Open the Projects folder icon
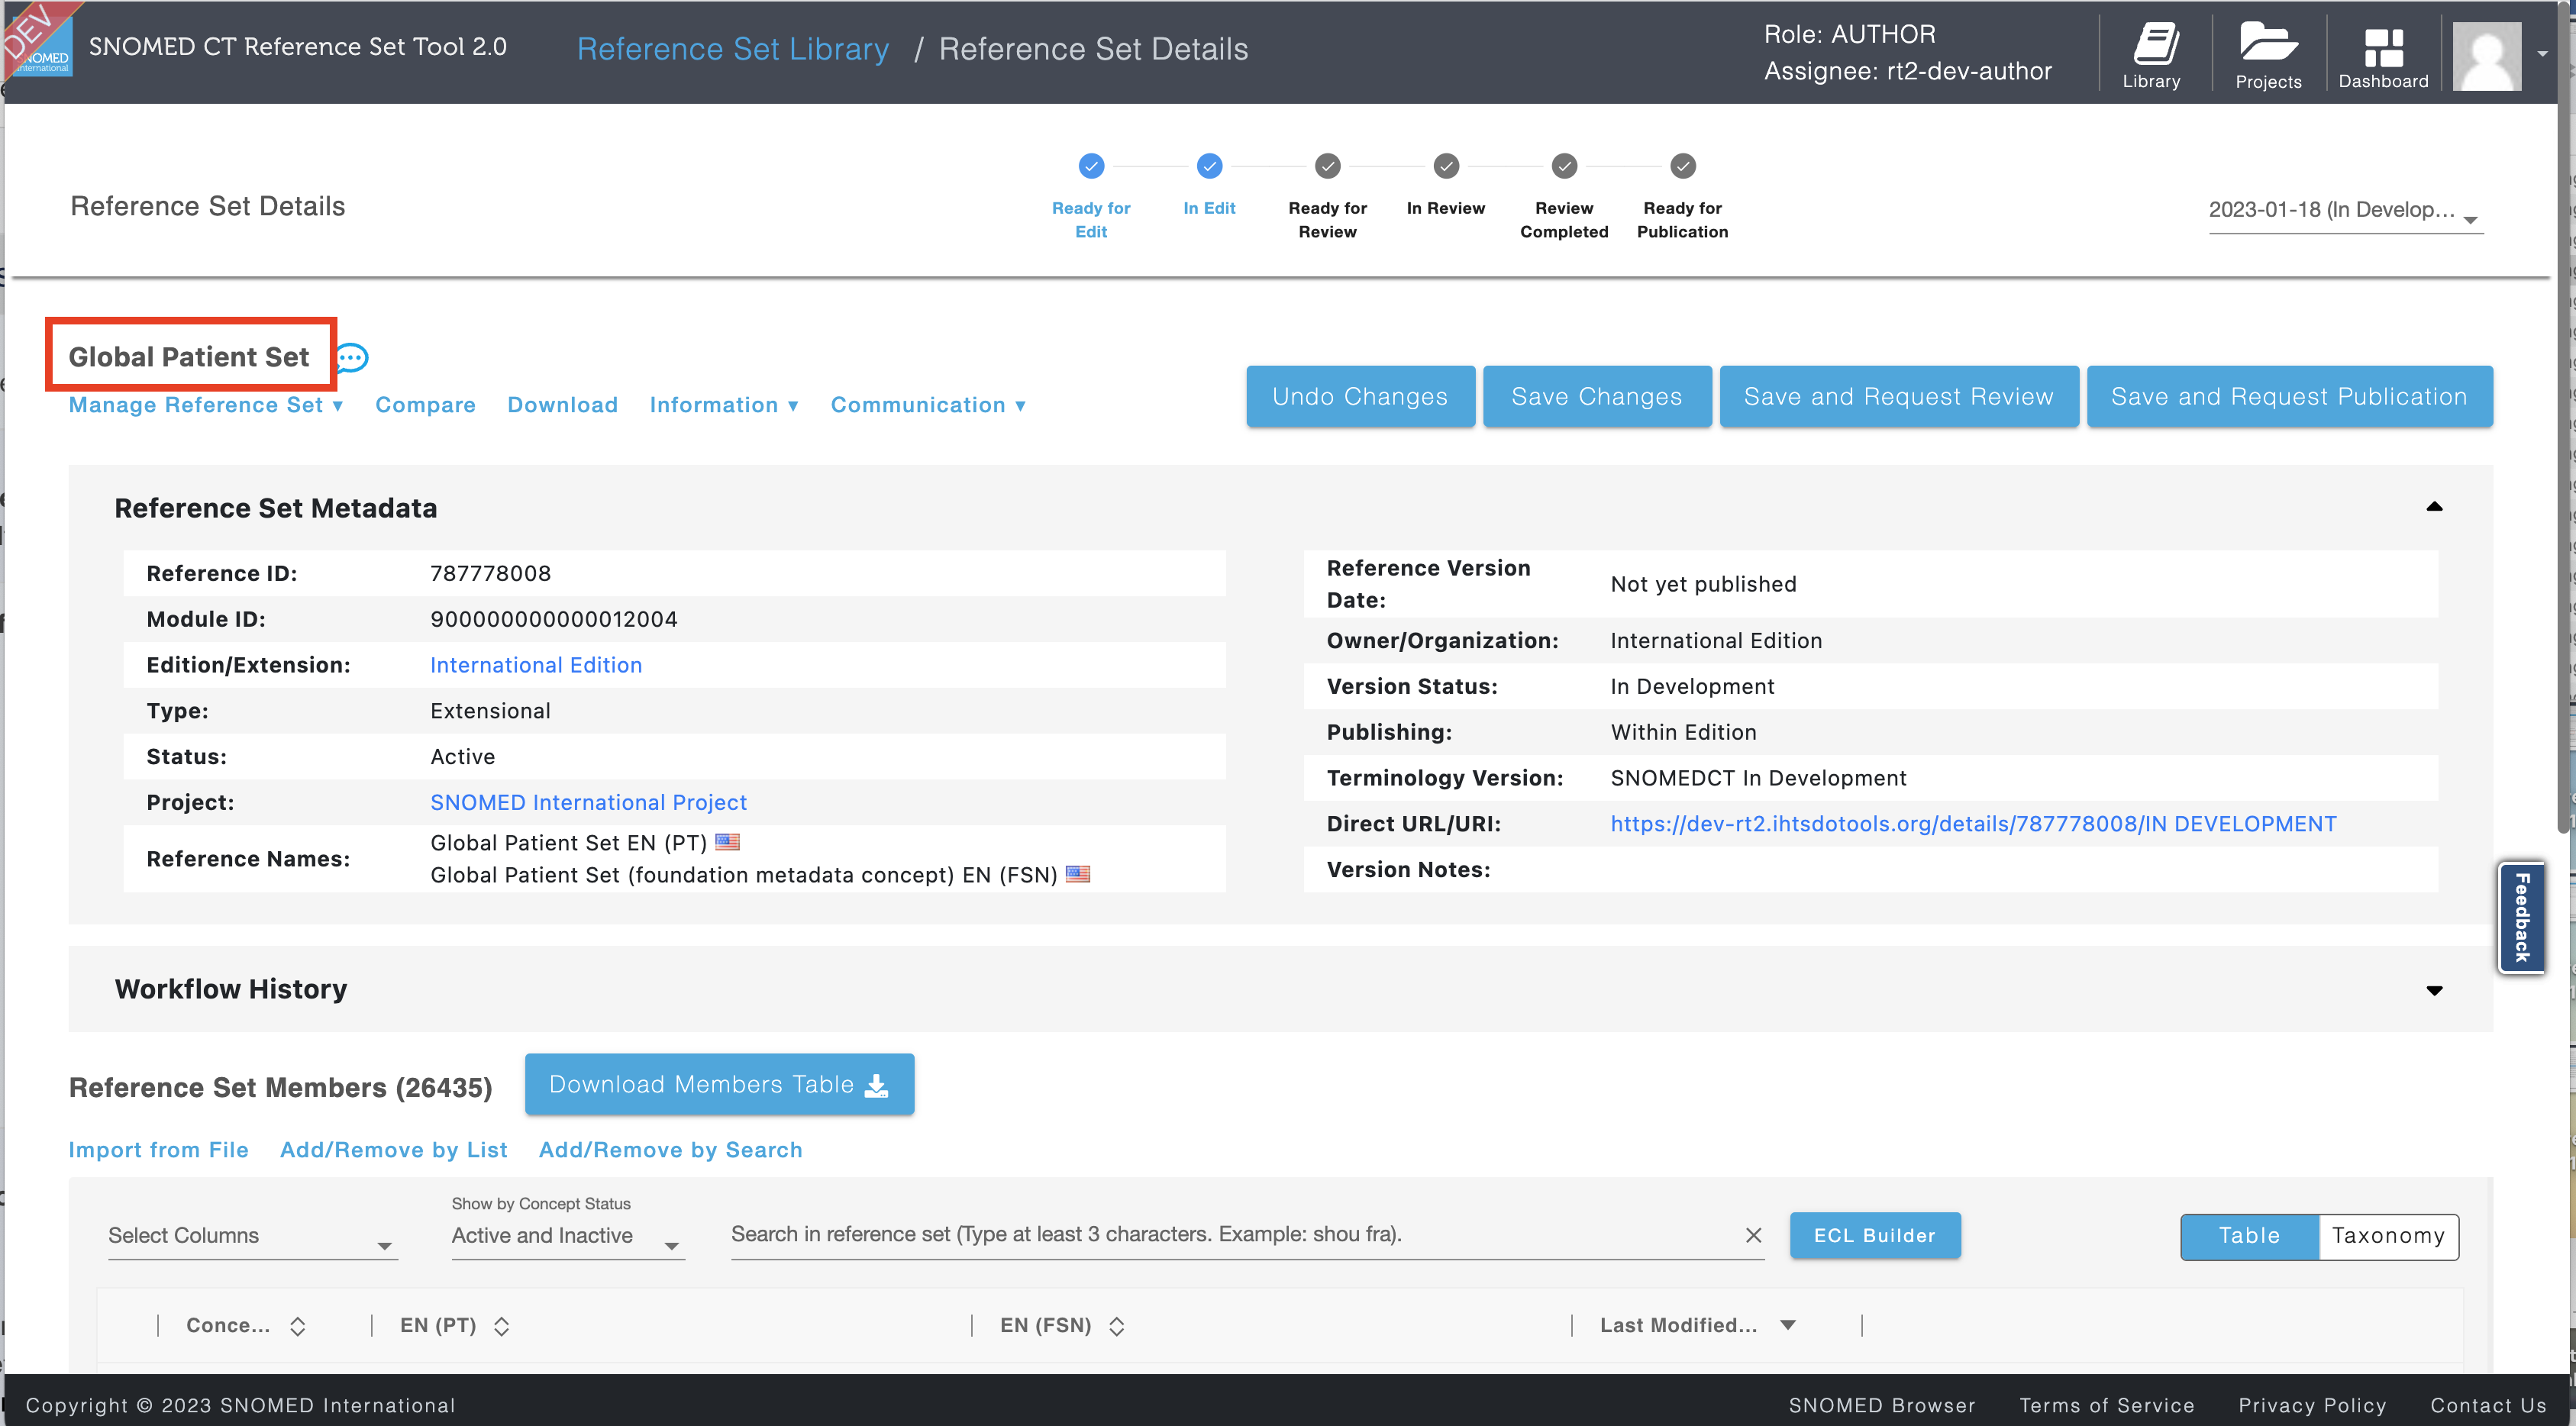The image size is (2576, 1426). pyautogui.click(x=2267, y=54)
